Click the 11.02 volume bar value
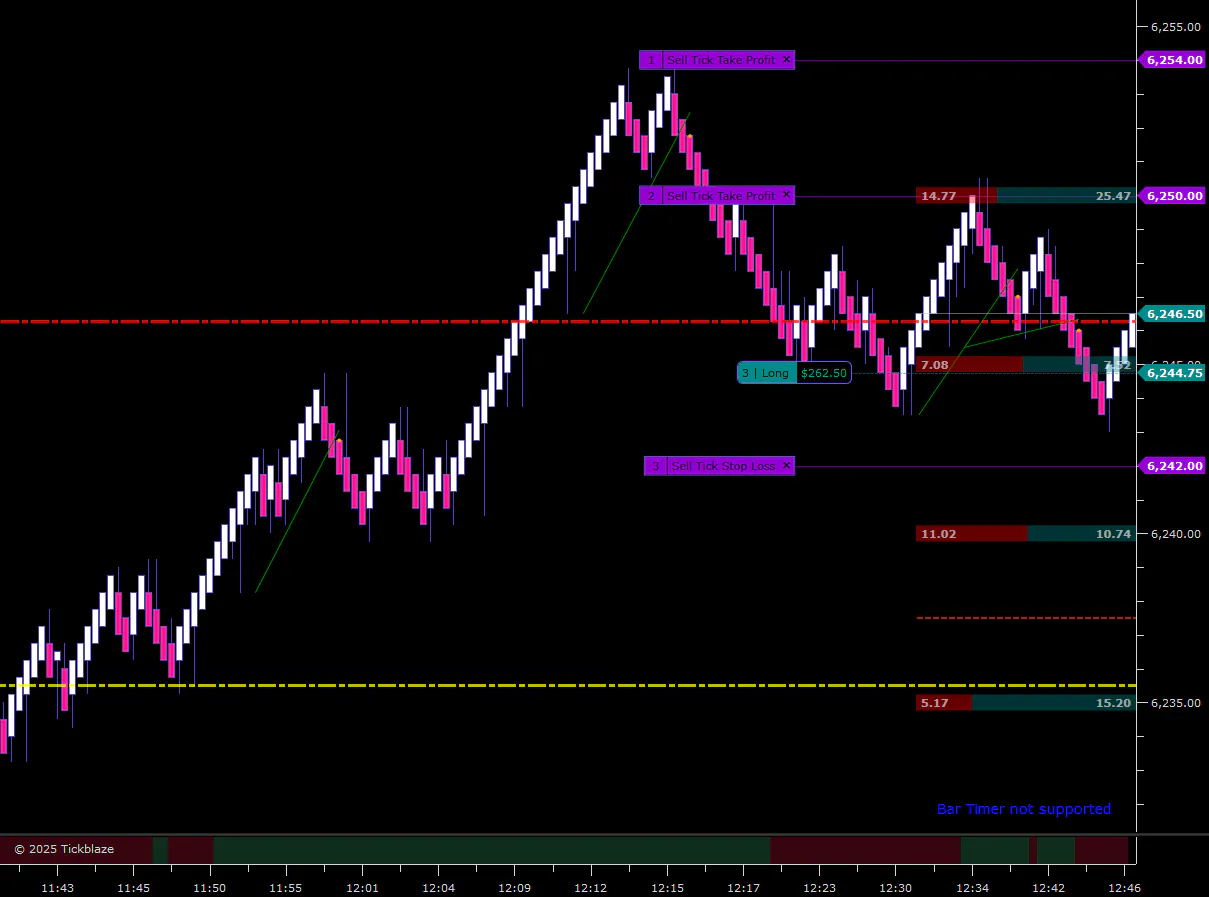 click(938, 534)
